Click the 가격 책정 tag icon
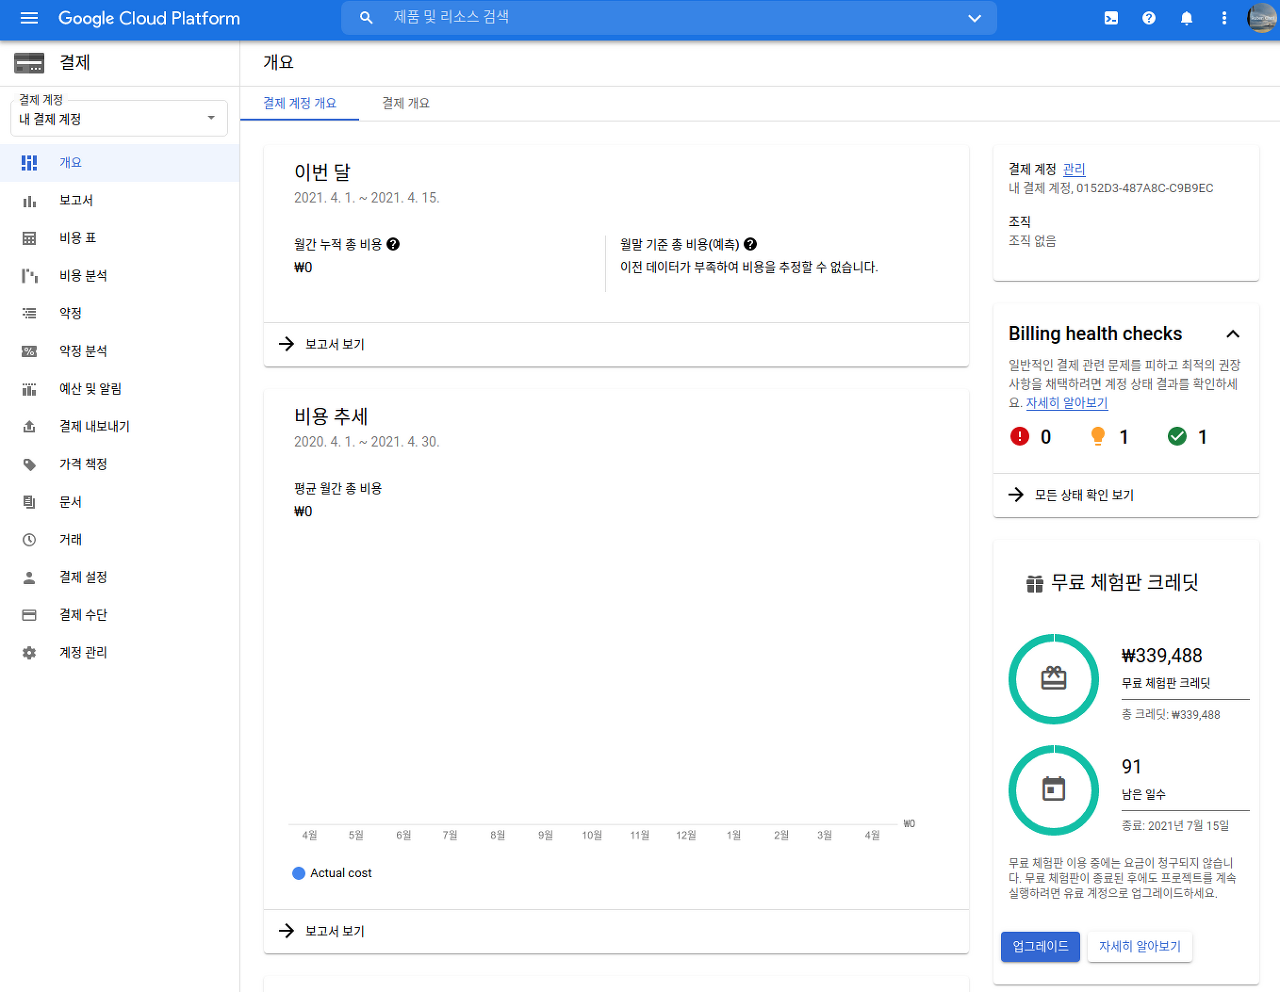The height and width of the screenshot is (992, 1280). (x=29, y=464)
